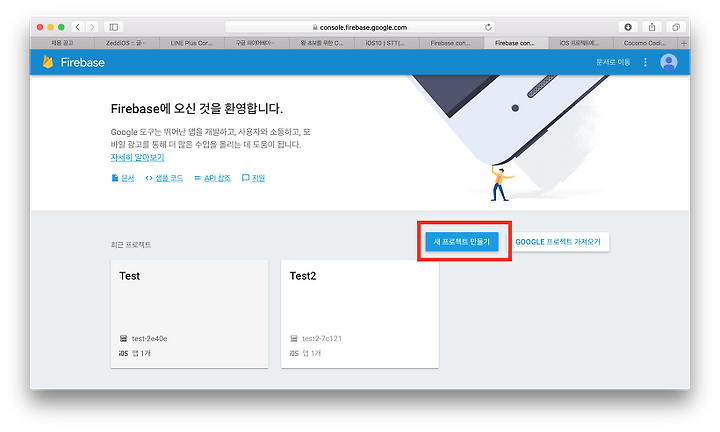Screen dimensions: 720x432
Task: Click 문서로 이동 in the header
Action: point(613,62)
